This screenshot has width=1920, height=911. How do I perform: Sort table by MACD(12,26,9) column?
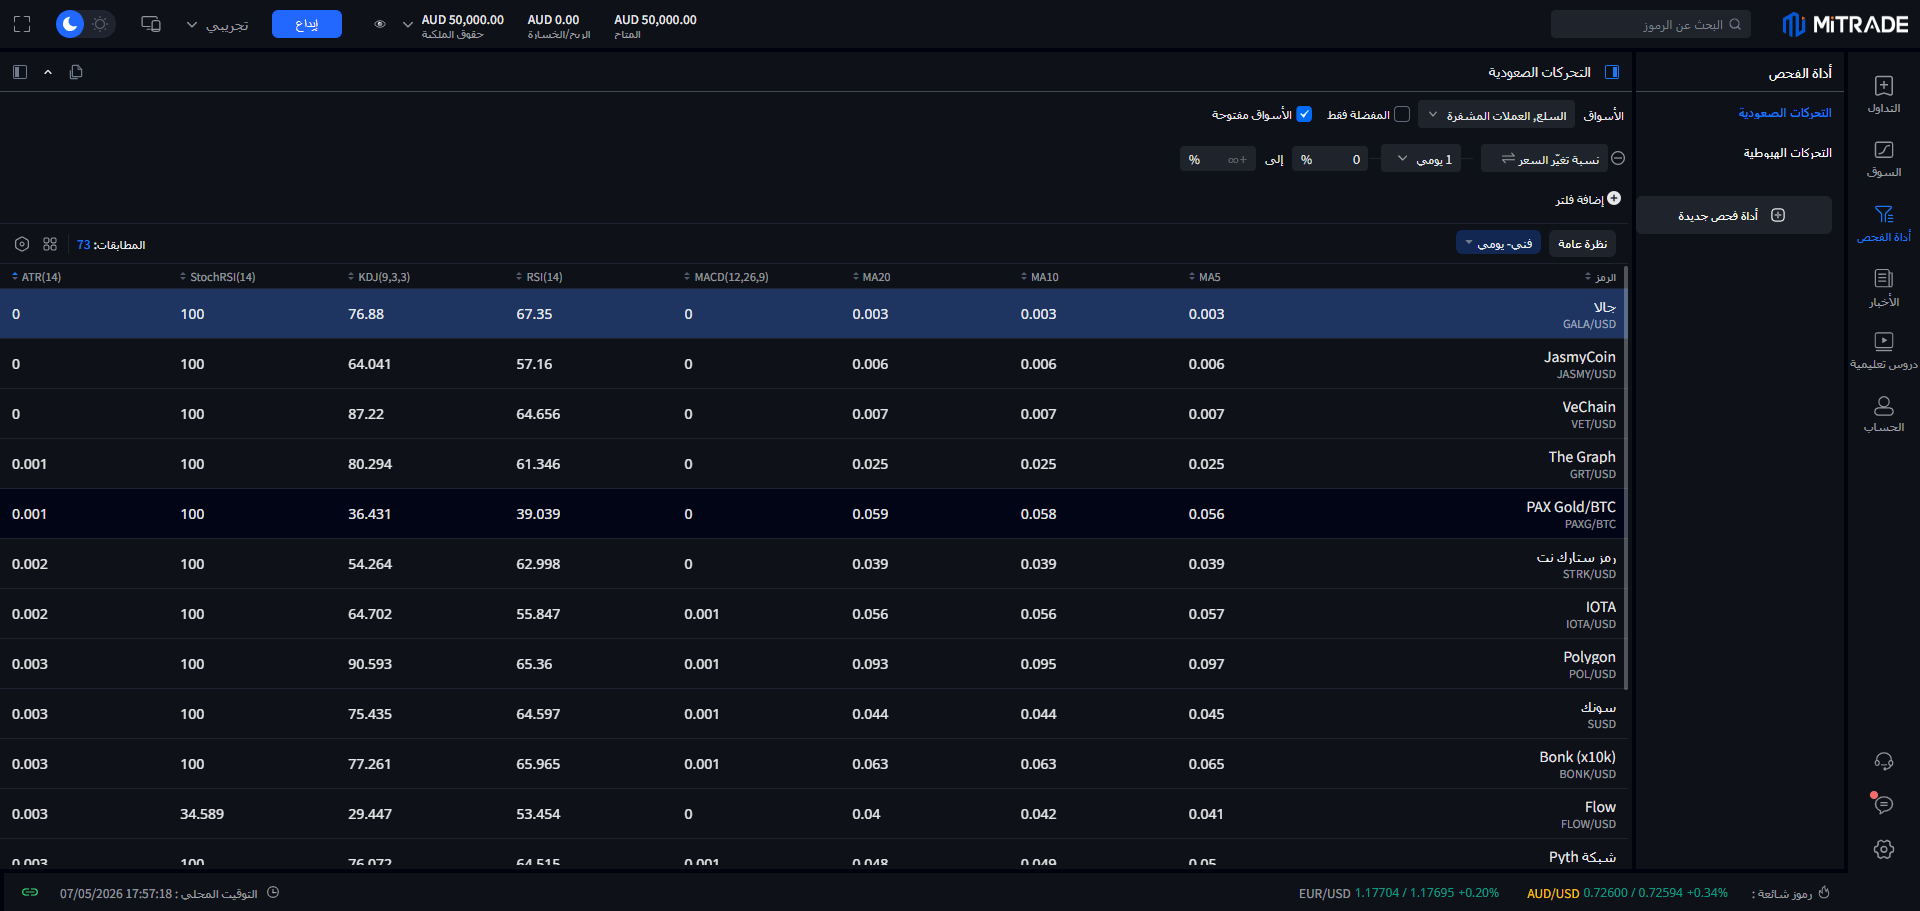[726, 277]
